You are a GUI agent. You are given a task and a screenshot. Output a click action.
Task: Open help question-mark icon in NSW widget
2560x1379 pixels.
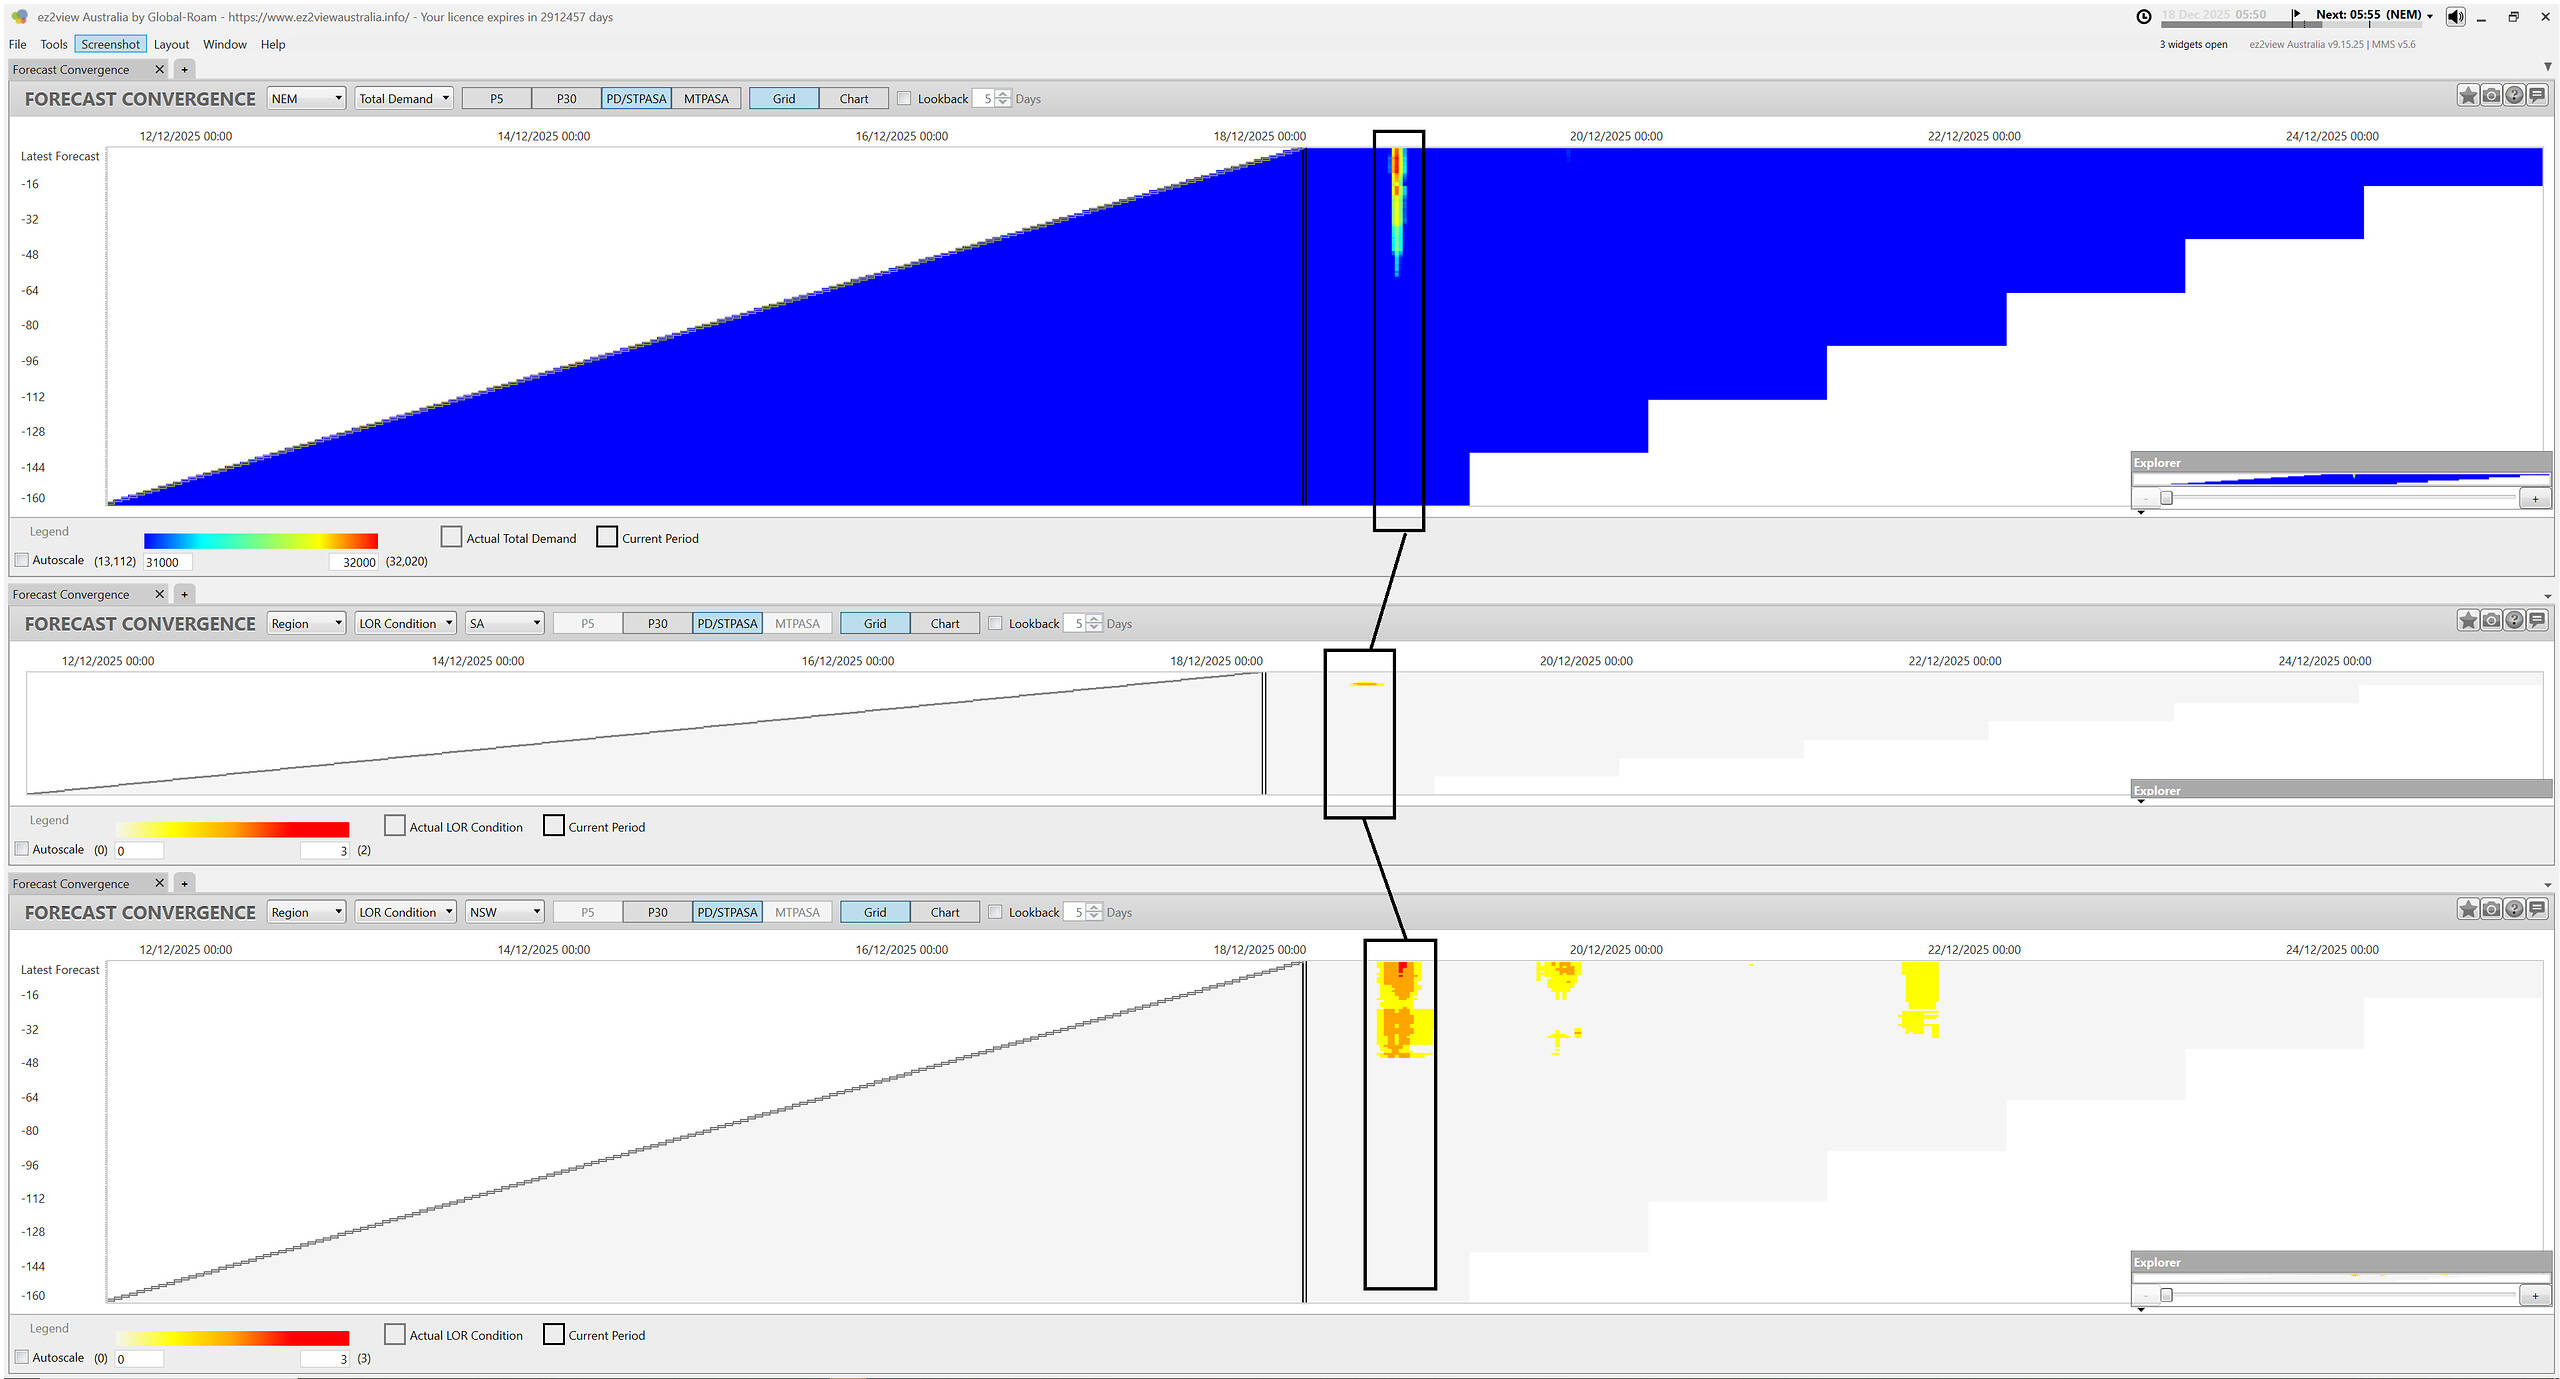coord(2514,910)
